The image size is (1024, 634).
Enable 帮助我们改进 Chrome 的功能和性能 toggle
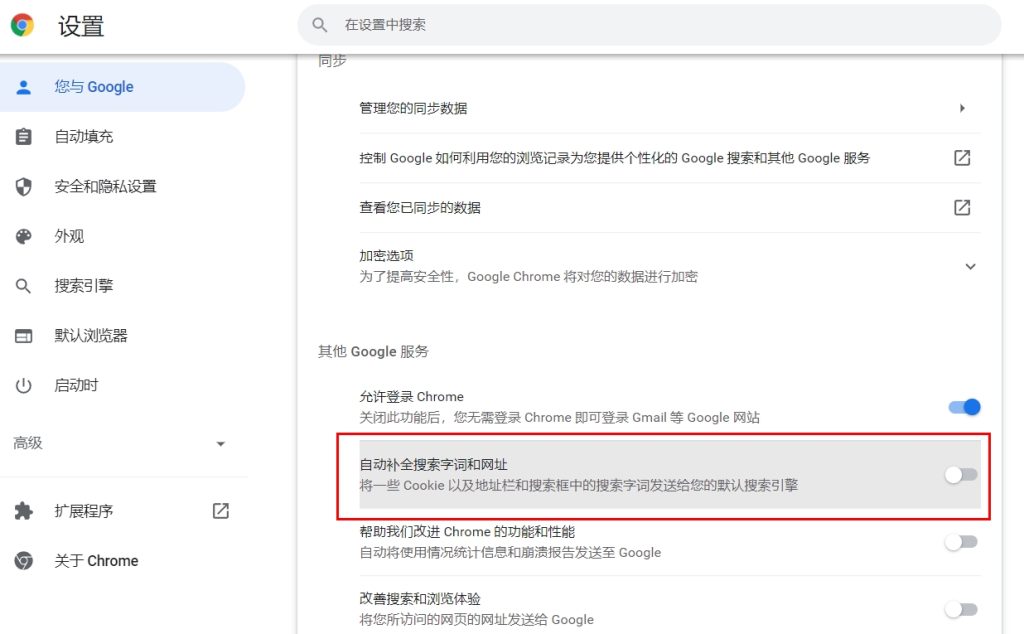pyautogui.click(x=961, y=542)
